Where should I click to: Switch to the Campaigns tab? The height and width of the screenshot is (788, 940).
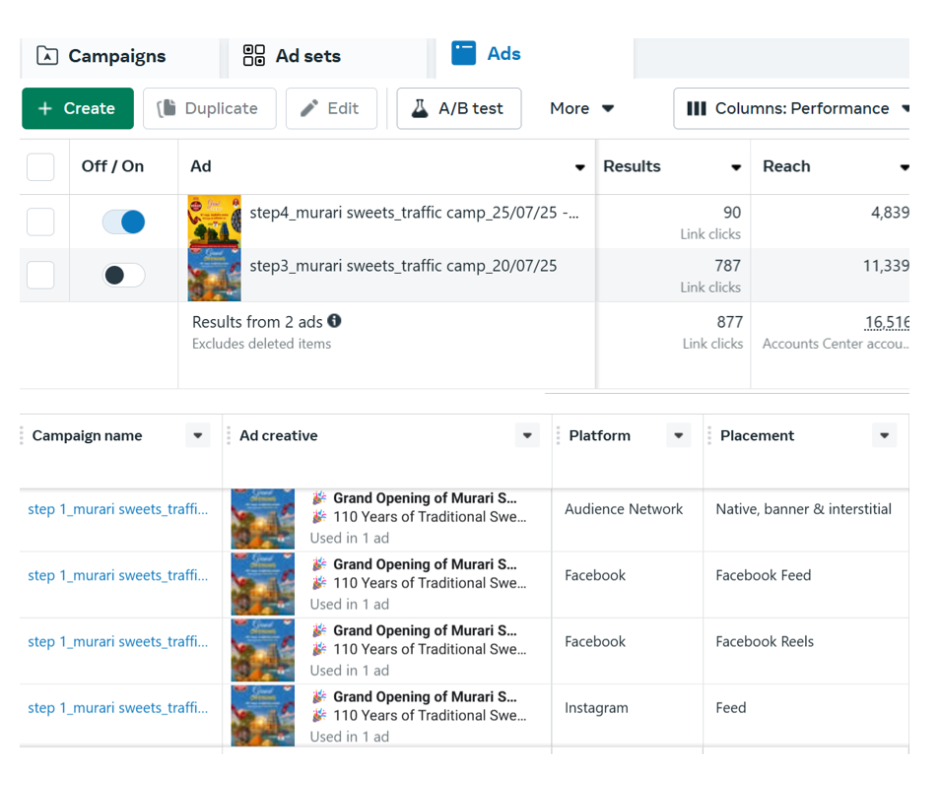tap(116, 56)
